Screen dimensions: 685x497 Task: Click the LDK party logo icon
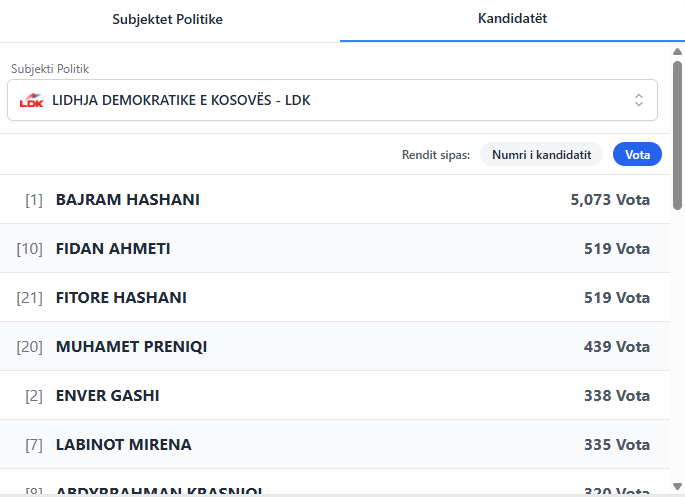coord(31,100)
